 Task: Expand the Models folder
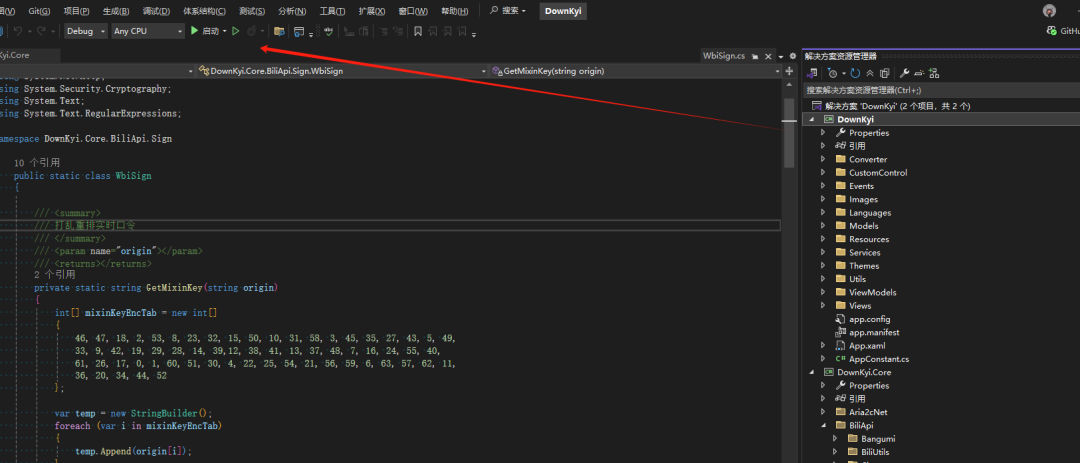pyautogui.click(x=822, y=226)
